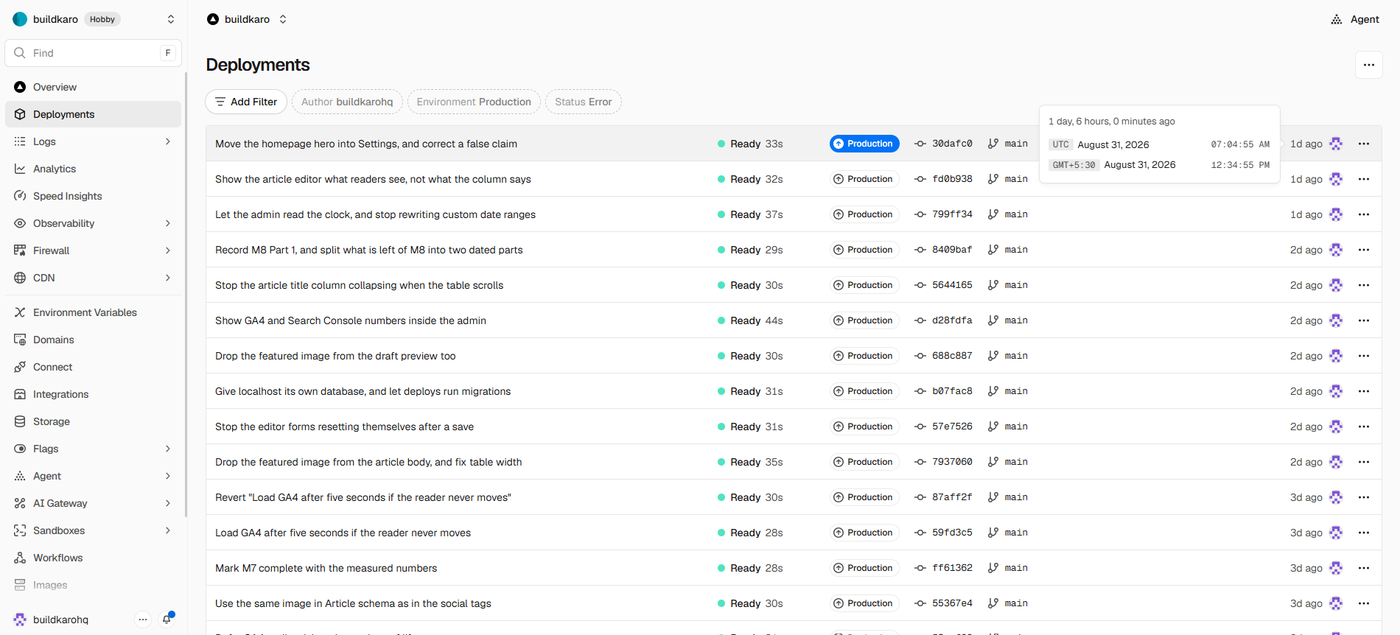
Task: Open the Overview page in sidebar
Action: pos(93,87)
